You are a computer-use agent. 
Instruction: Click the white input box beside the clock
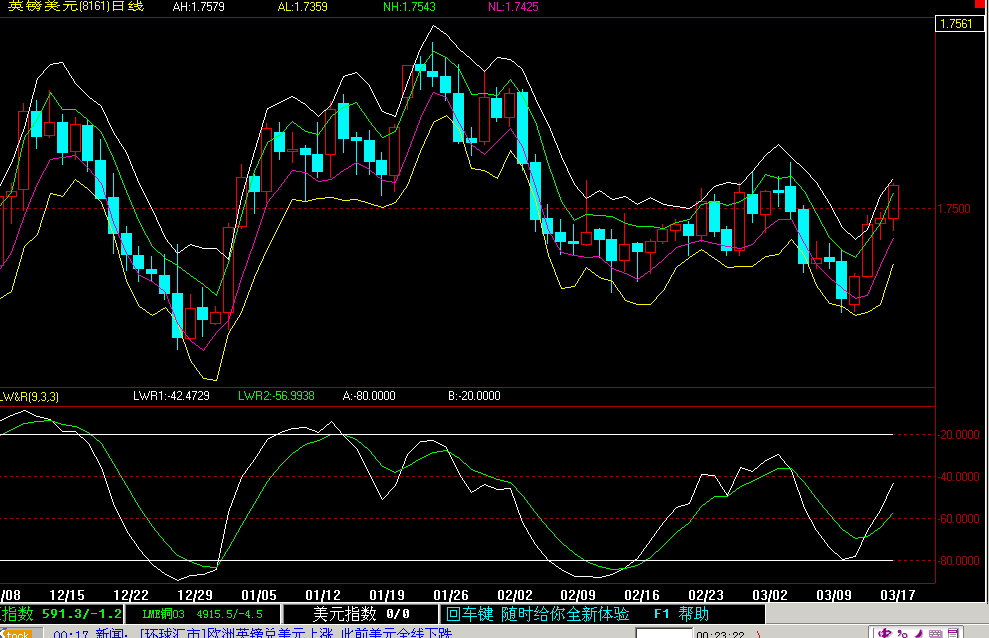pyautogui.click(x=664, y=633)
